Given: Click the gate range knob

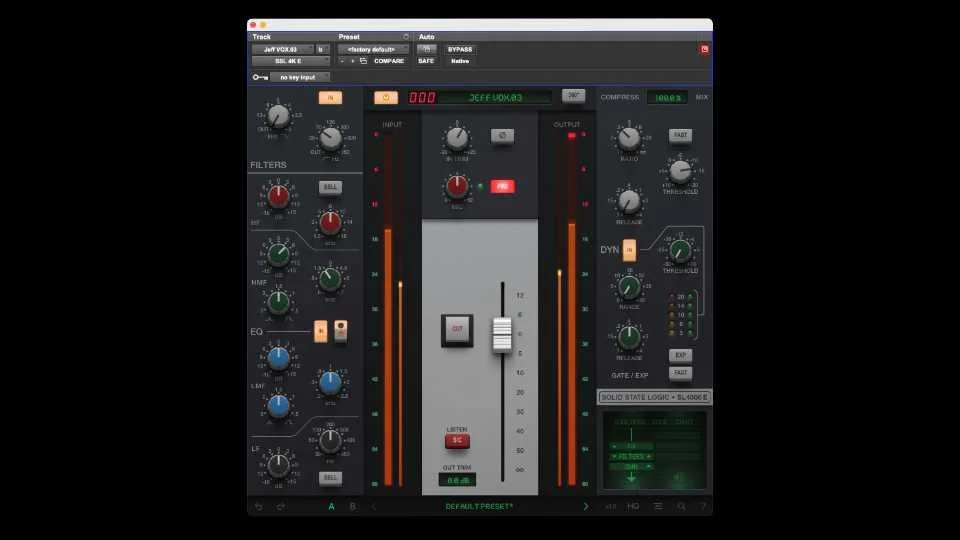Looking at the screenshot, I should 629,287.
